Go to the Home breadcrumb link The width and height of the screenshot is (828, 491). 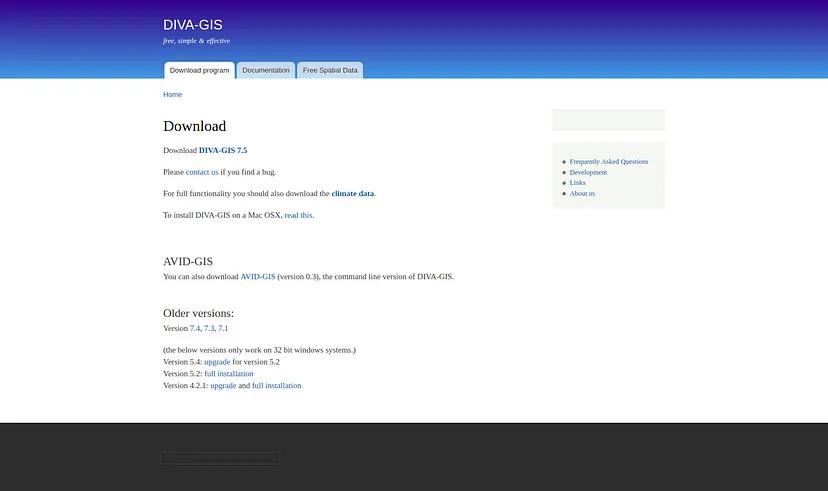(173, 95)
